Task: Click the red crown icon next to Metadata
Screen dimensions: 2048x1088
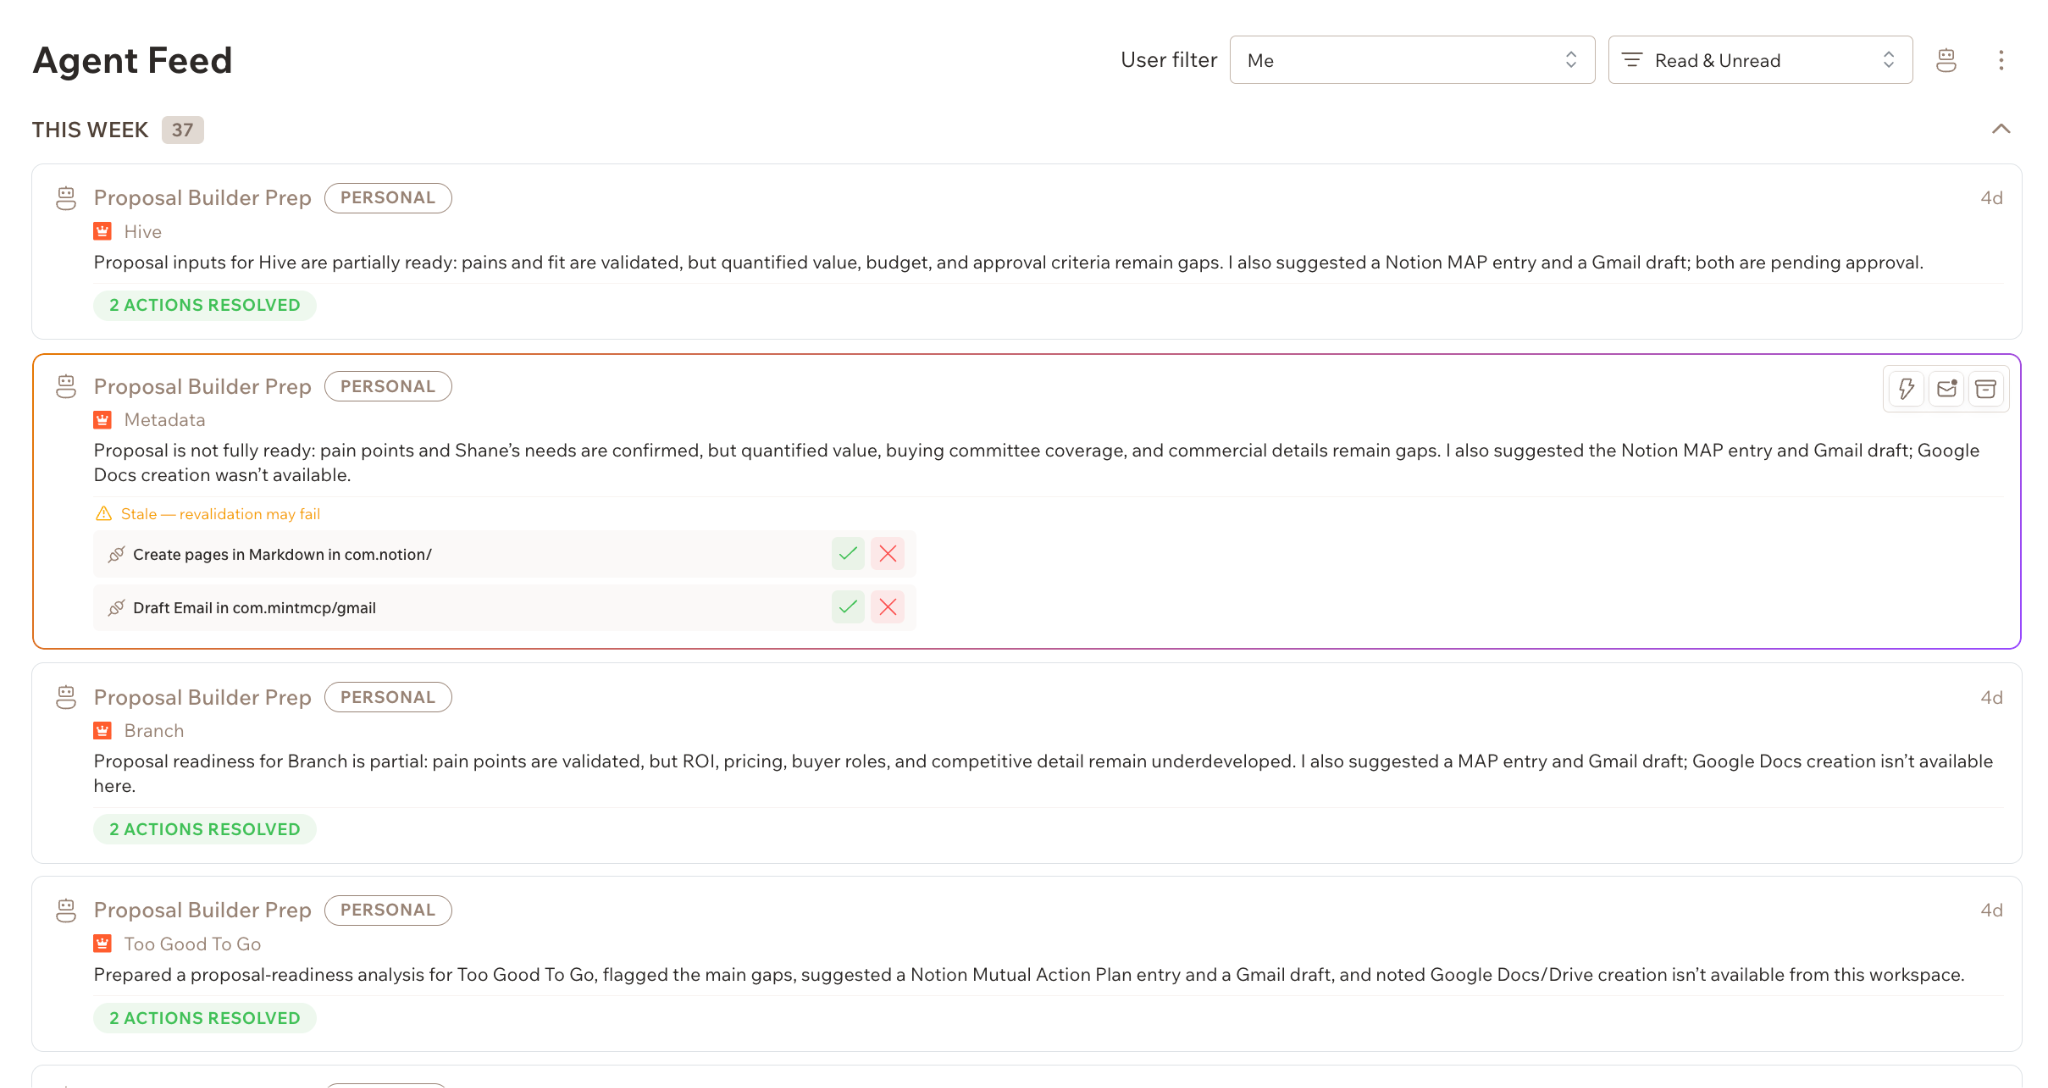Action: click(x=102, y=420)
